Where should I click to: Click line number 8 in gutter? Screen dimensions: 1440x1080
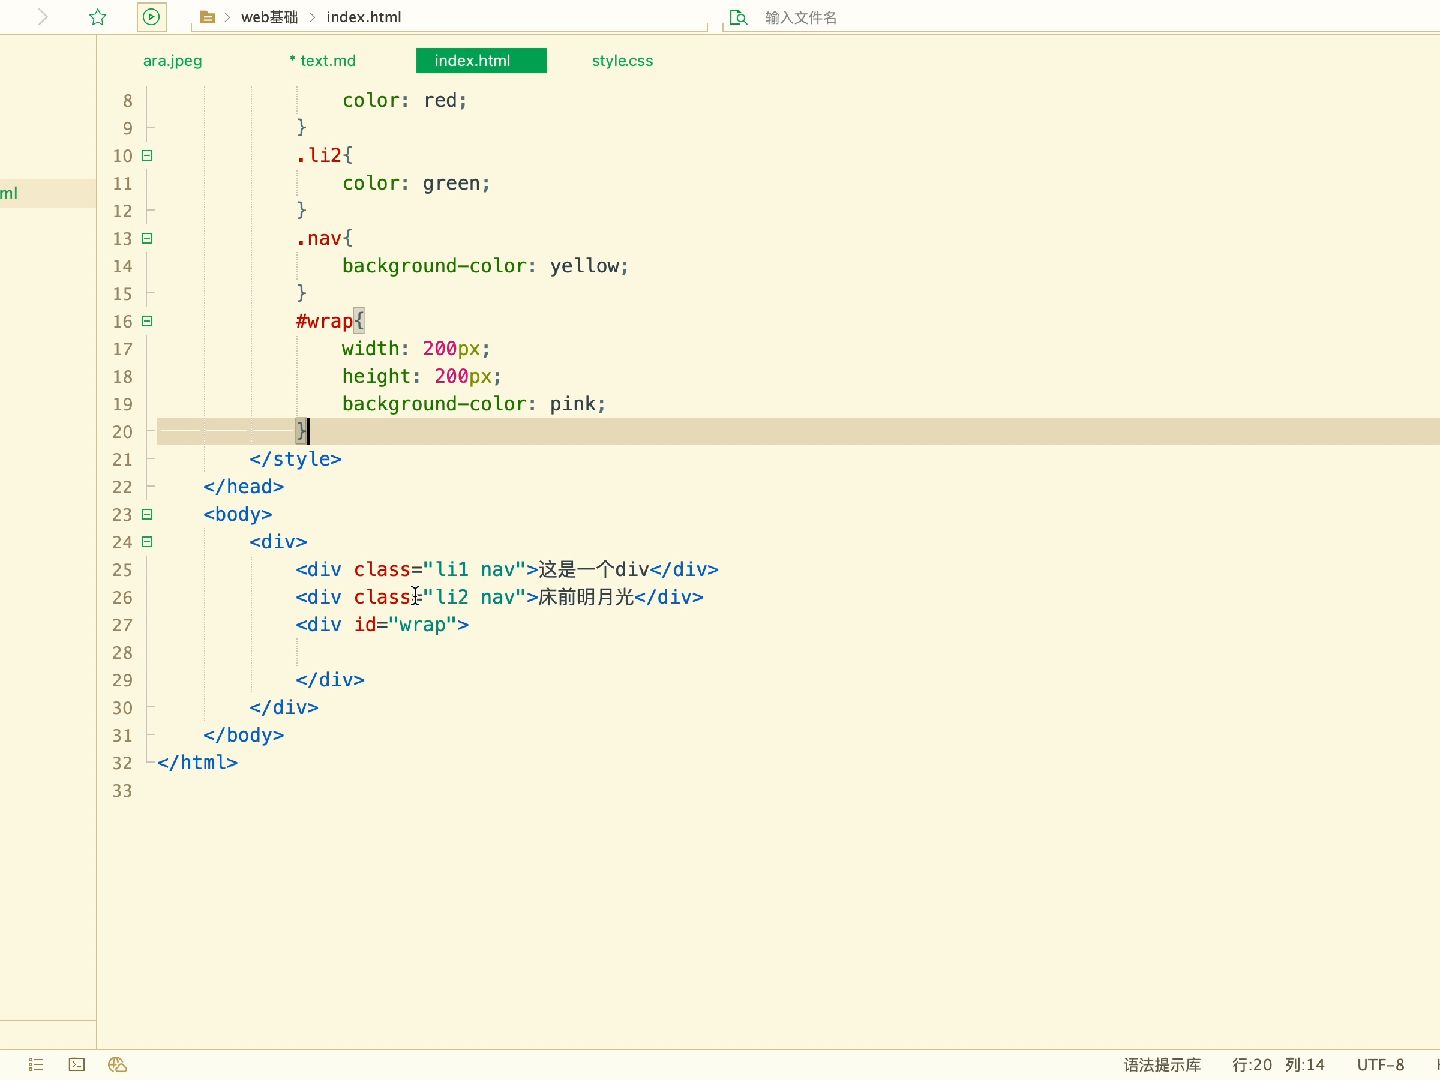coord(127,101)
